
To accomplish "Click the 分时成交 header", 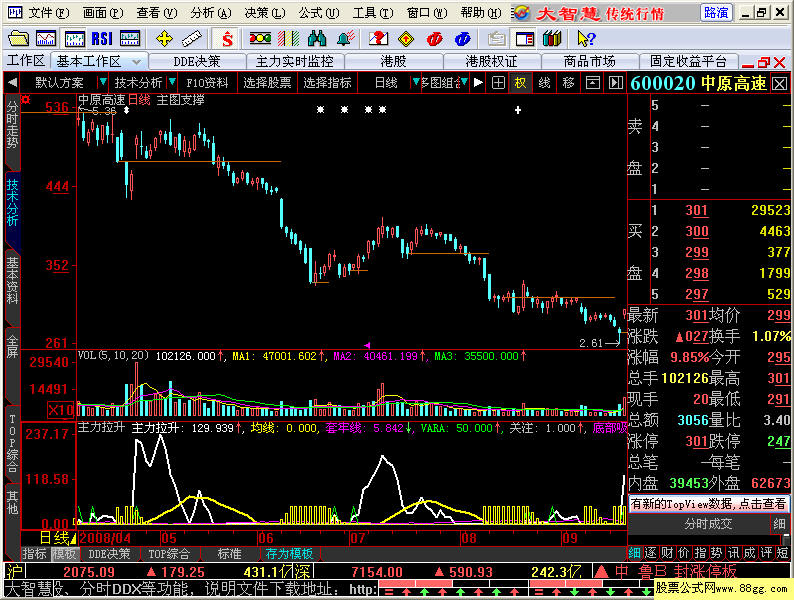I will pos(708,524).
